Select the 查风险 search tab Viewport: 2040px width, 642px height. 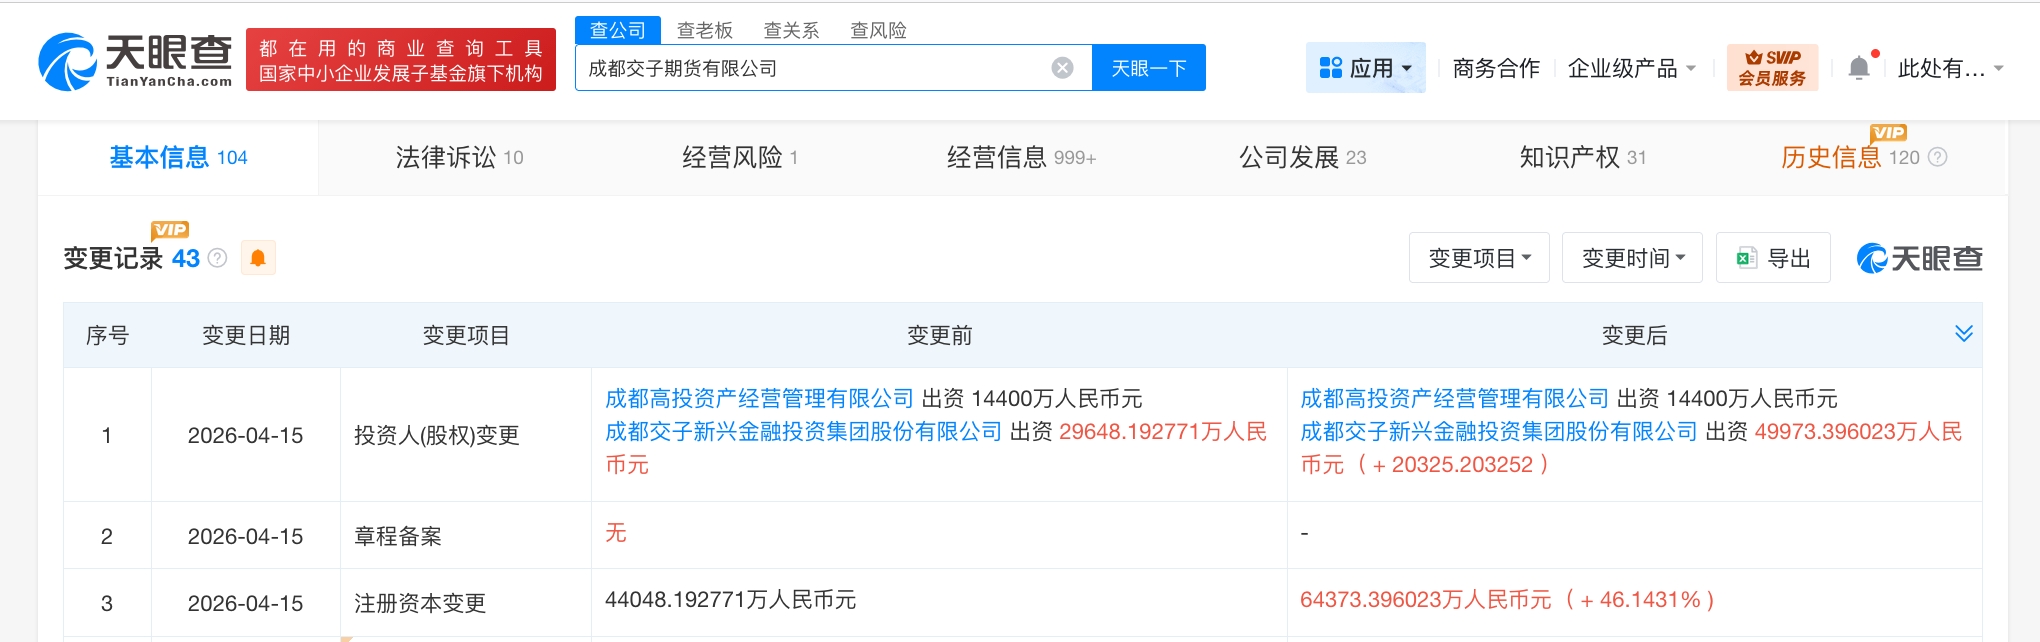point(878,30)
